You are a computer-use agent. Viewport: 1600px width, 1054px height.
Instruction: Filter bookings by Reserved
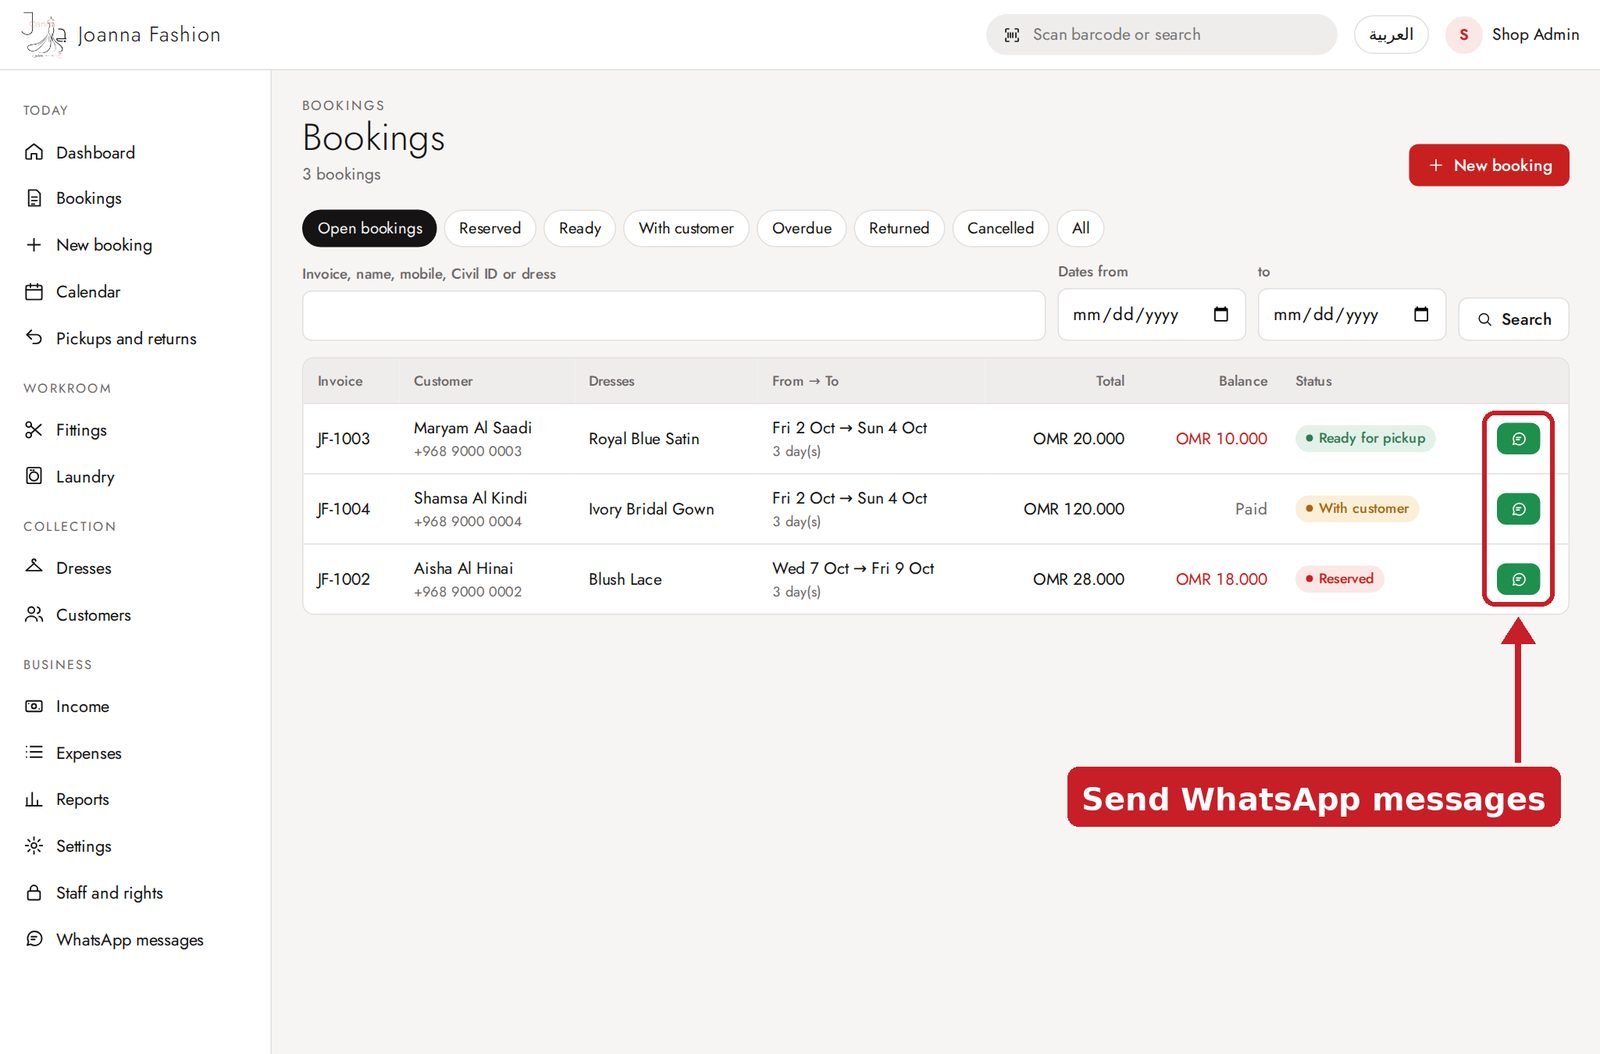(x=490, y=228)
